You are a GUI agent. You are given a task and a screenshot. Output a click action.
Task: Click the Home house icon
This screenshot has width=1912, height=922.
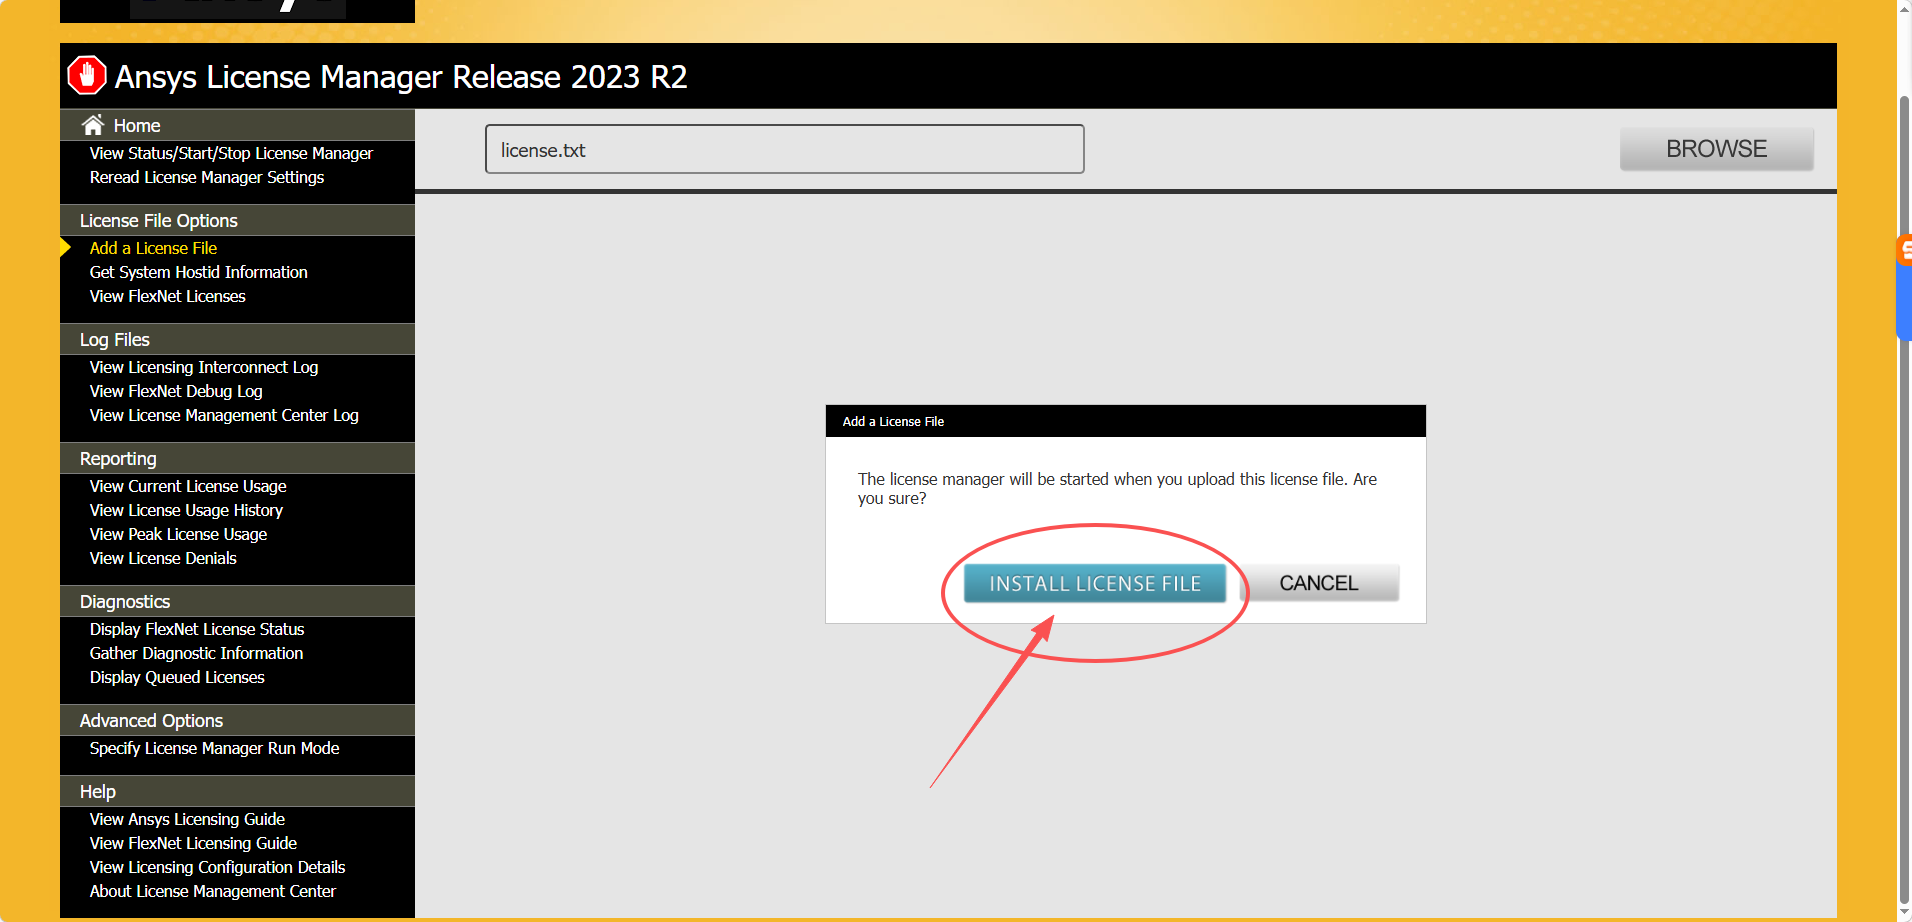coord(93,125)
